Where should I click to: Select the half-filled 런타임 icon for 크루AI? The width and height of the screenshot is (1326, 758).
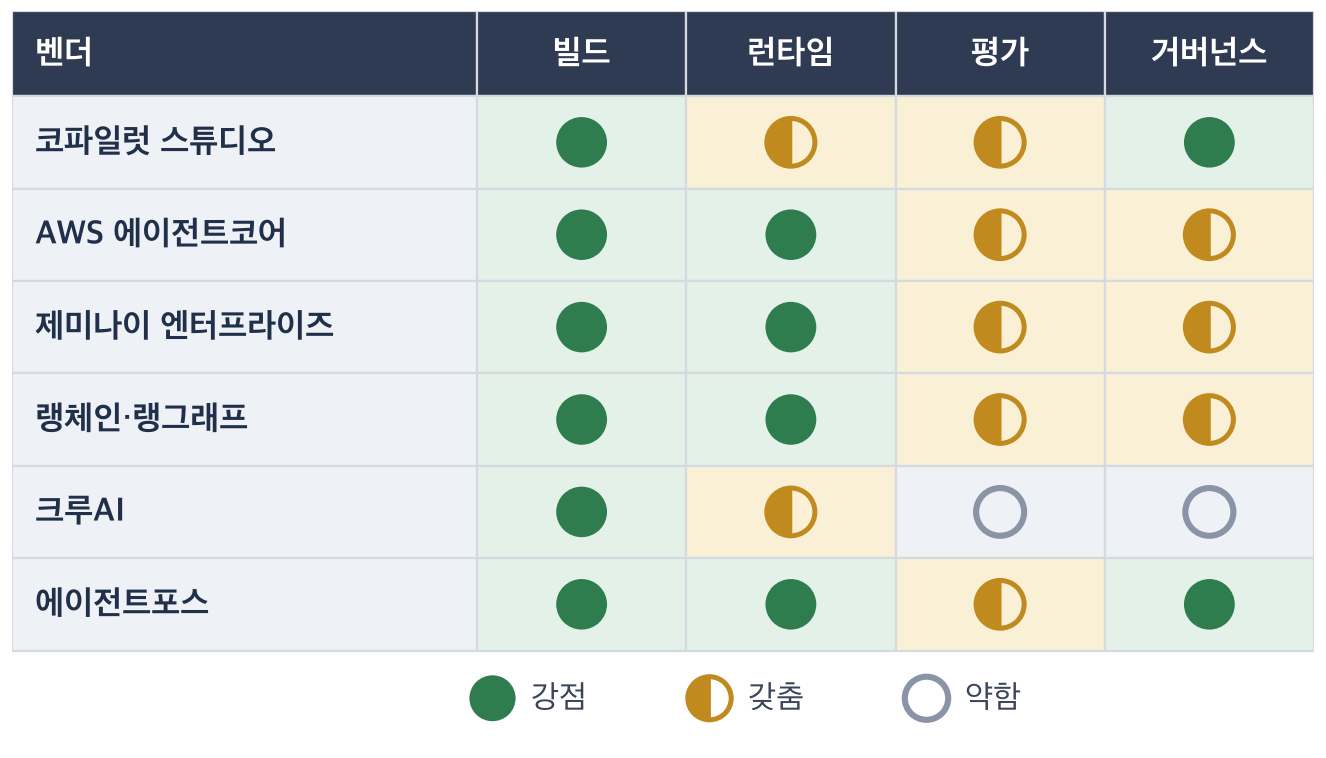[x=791, y=512]
